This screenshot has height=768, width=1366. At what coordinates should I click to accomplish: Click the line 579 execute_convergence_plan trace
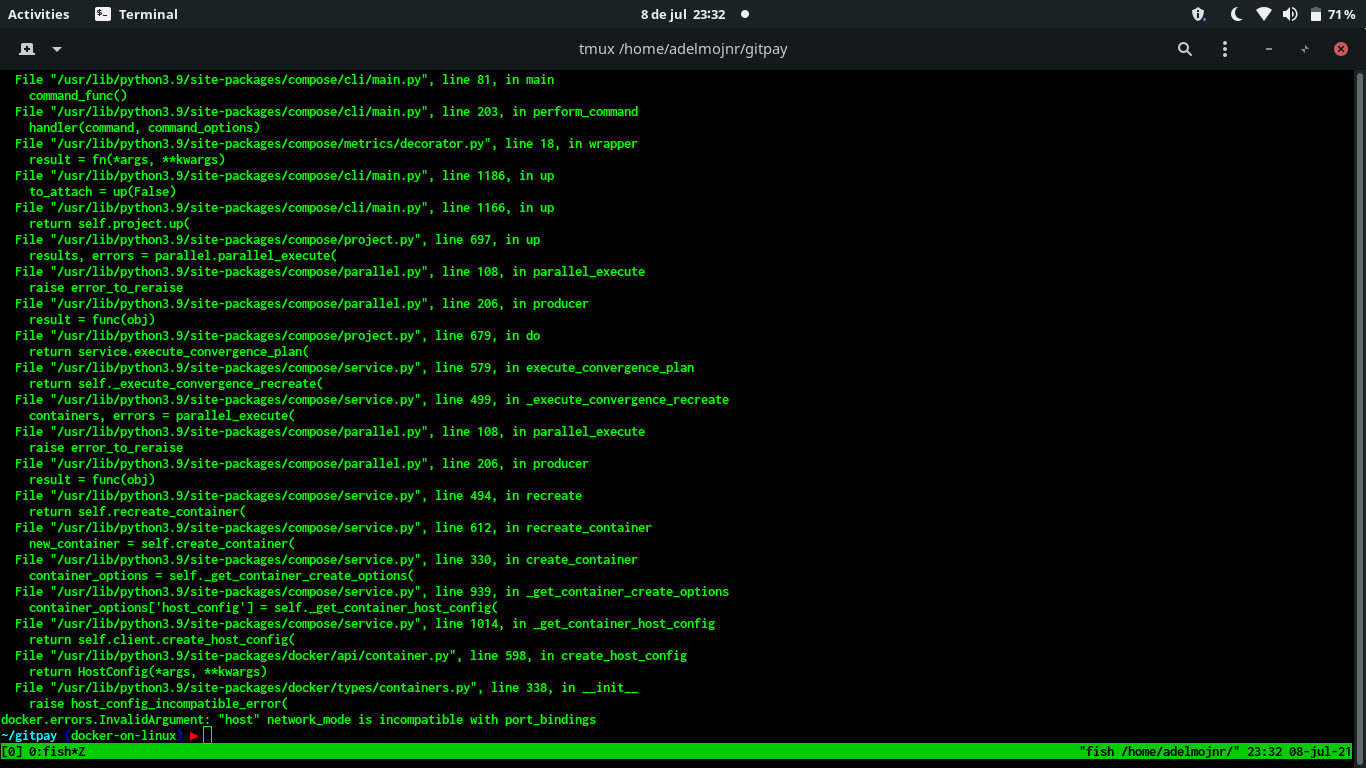354,367
